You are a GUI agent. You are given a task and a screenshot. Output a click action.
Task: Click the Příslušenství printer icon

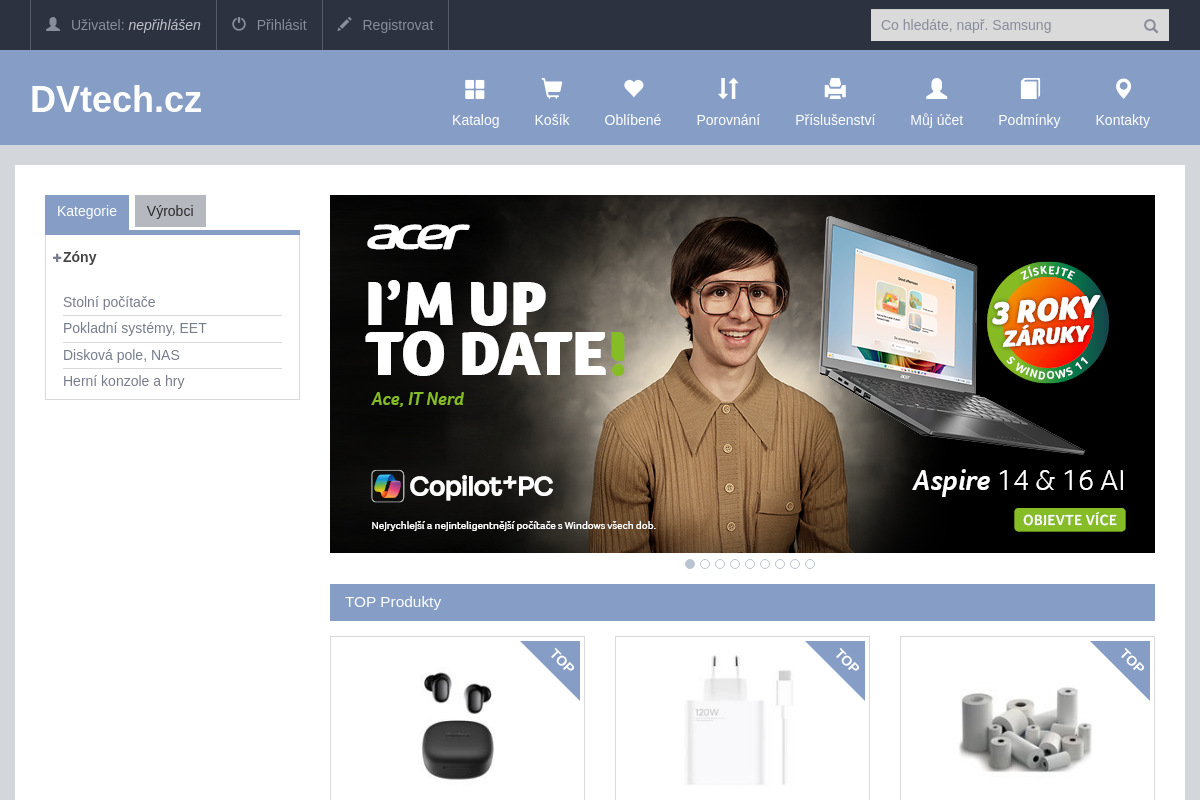[835, 90]
